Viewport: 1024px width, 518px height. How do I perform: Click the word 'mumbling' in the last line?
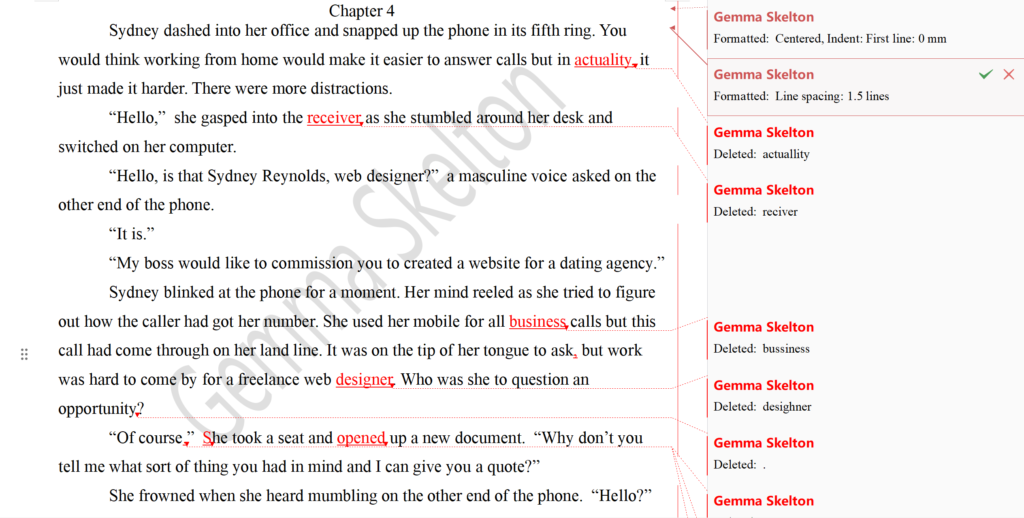(342, 496)
